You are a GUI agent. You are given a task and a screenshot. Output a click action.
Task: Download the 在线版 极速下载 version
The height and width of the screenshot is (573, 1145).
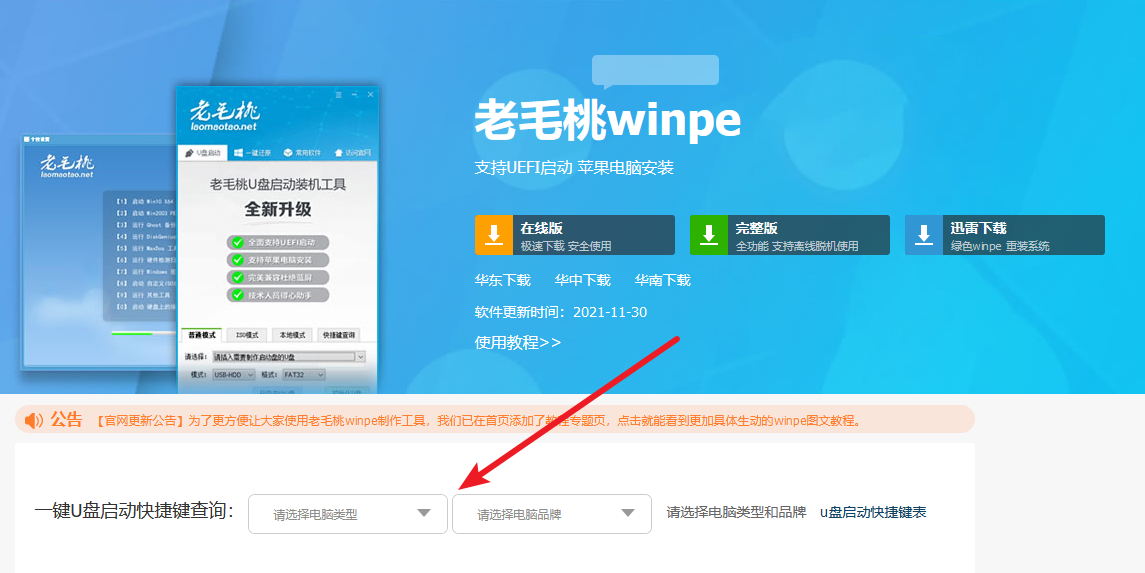click(x=575, y=235)
